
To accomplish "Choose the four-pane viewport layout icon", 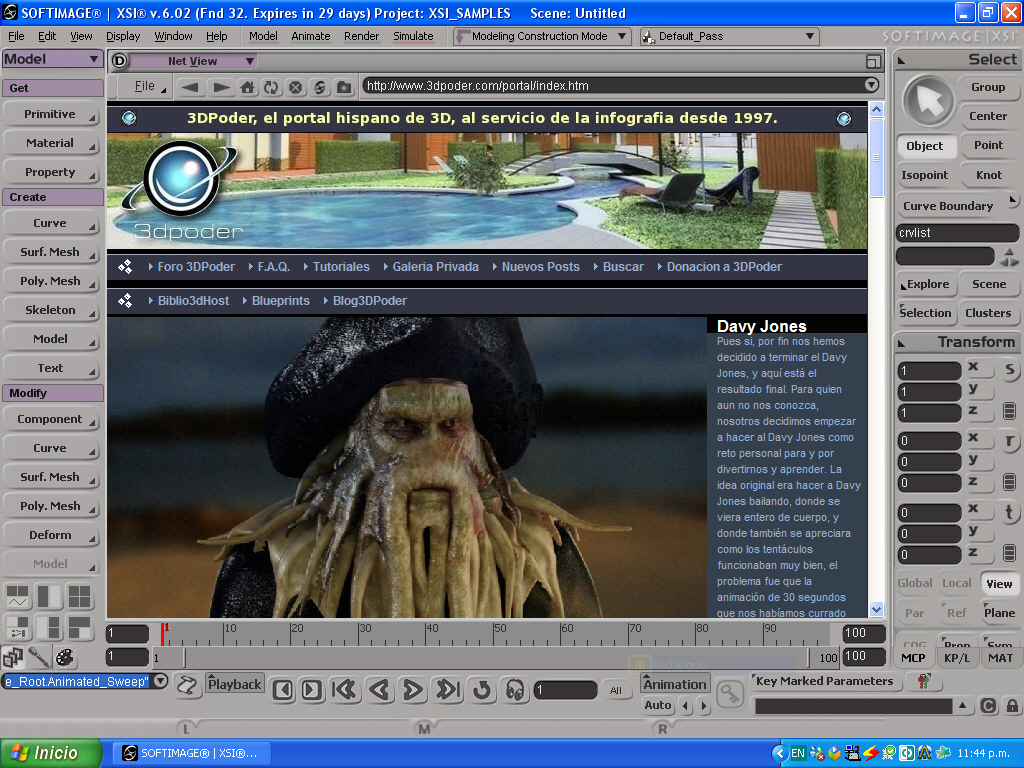I will click(x=80, y=596).
